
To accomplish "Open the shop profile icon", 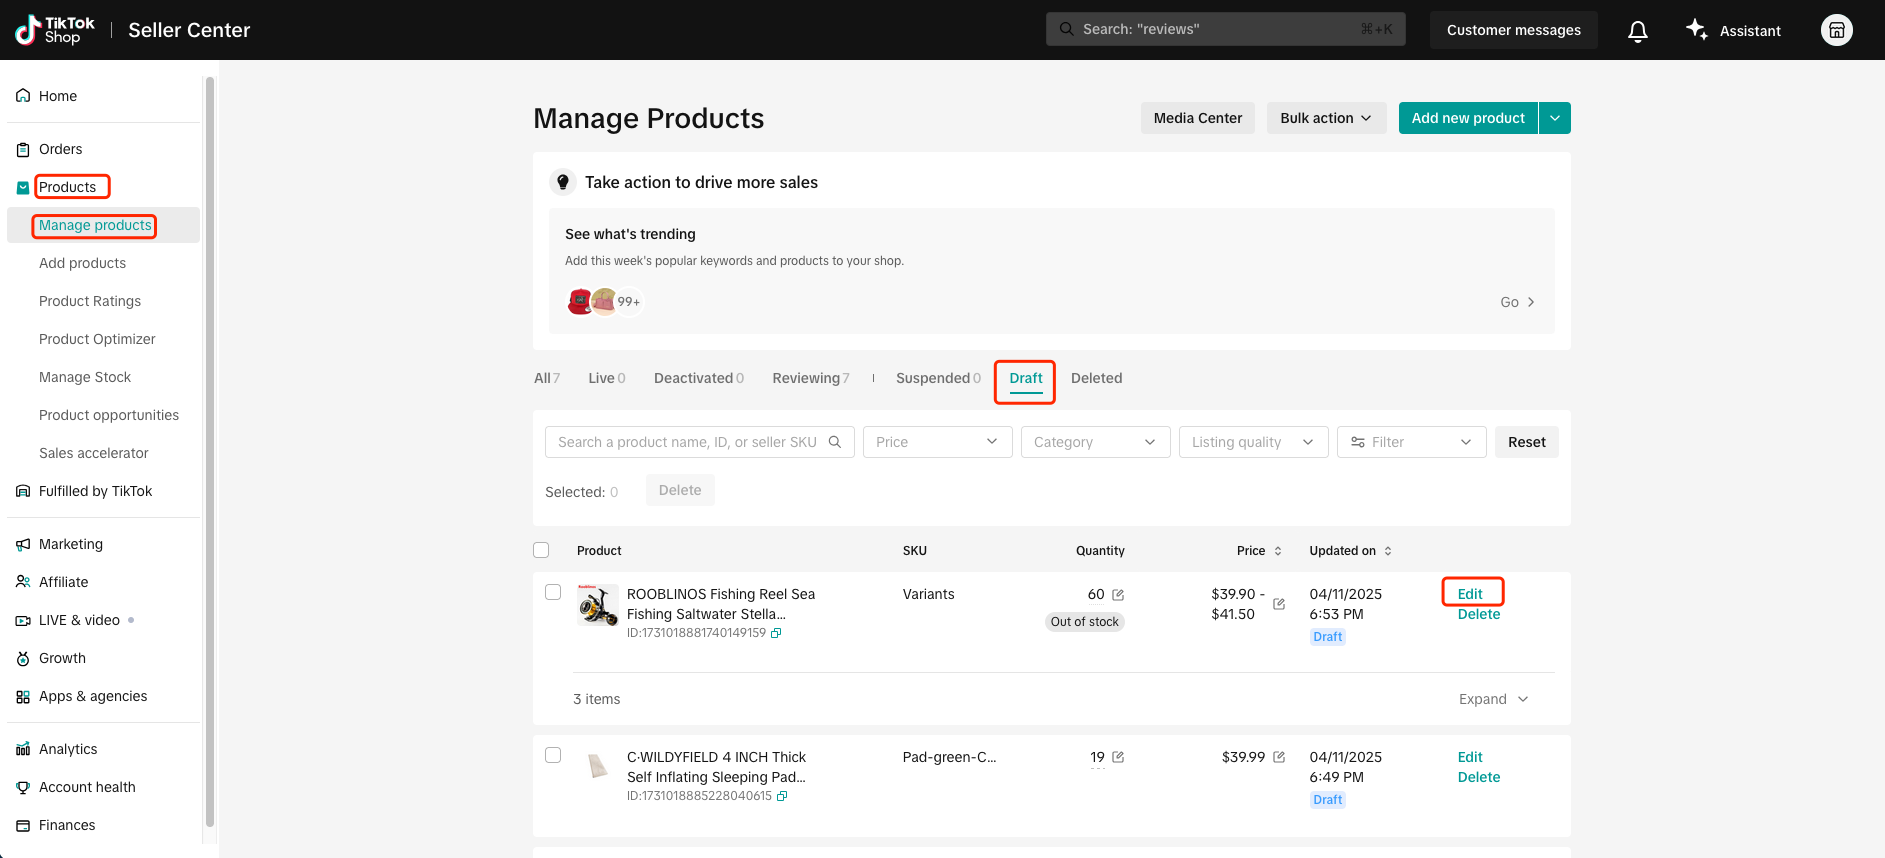I will pyautogui.click(x=1836, y=30).
